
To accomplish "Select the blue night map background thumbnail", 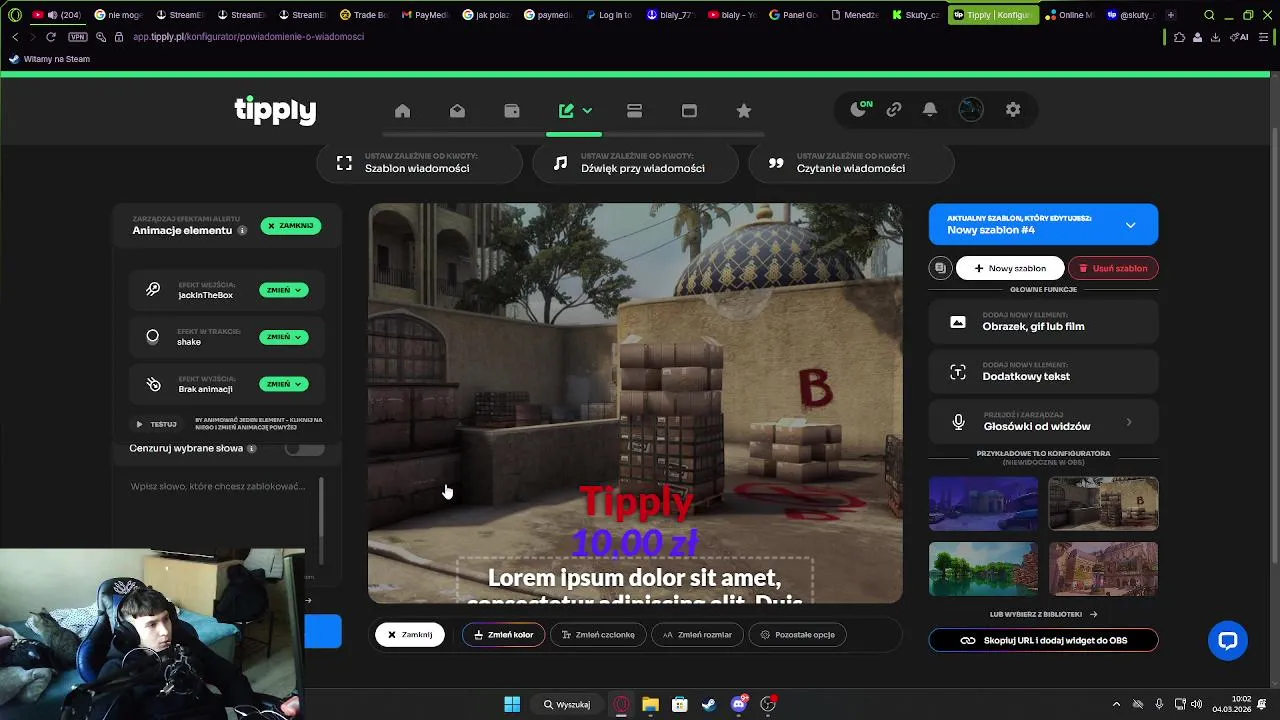I will (983, 503).
